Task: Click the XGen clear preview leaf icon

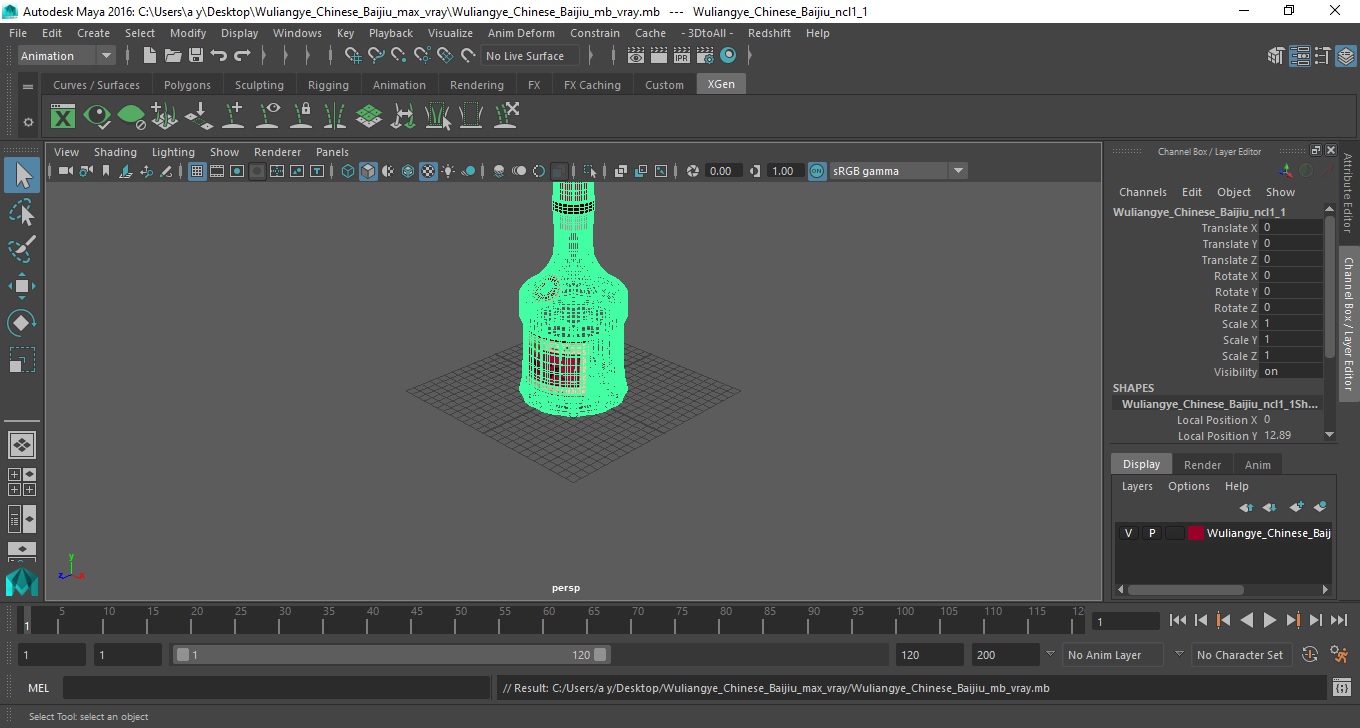Action: (x=131, y=116)
